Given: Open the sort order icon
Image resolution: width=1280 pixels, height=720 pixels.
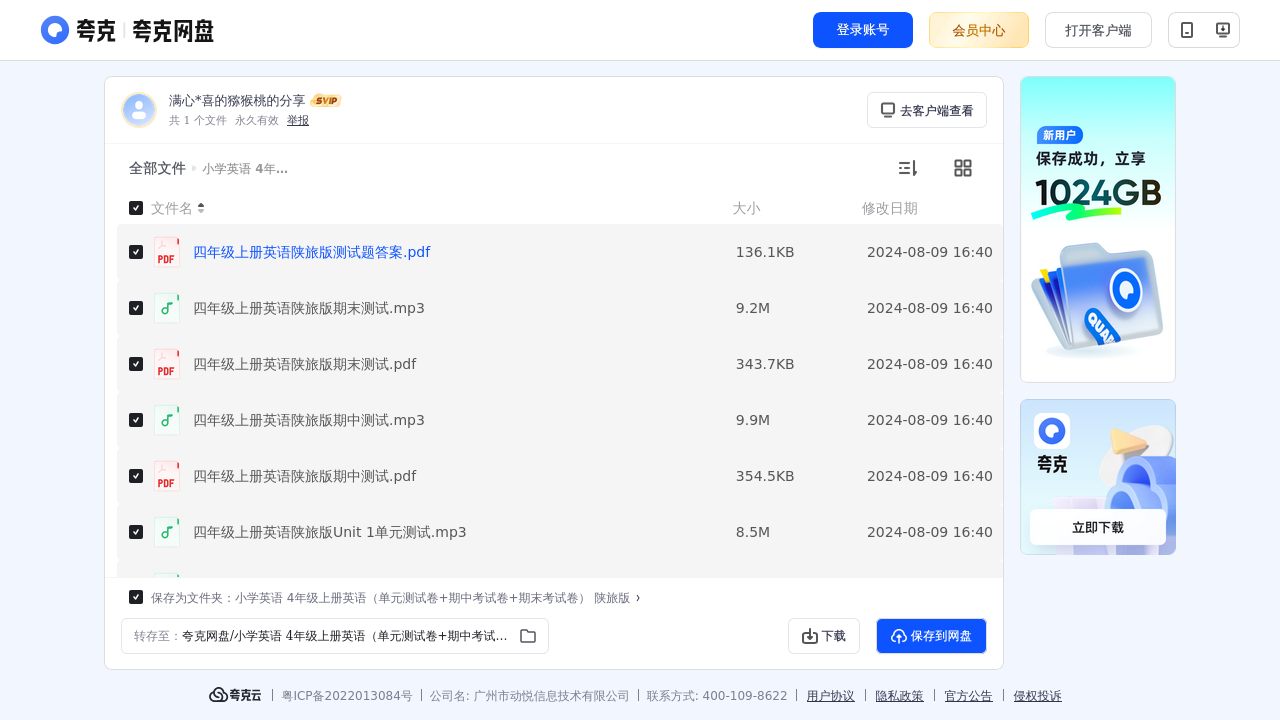Looking at the screenshot, I should (x=907, y=168).
